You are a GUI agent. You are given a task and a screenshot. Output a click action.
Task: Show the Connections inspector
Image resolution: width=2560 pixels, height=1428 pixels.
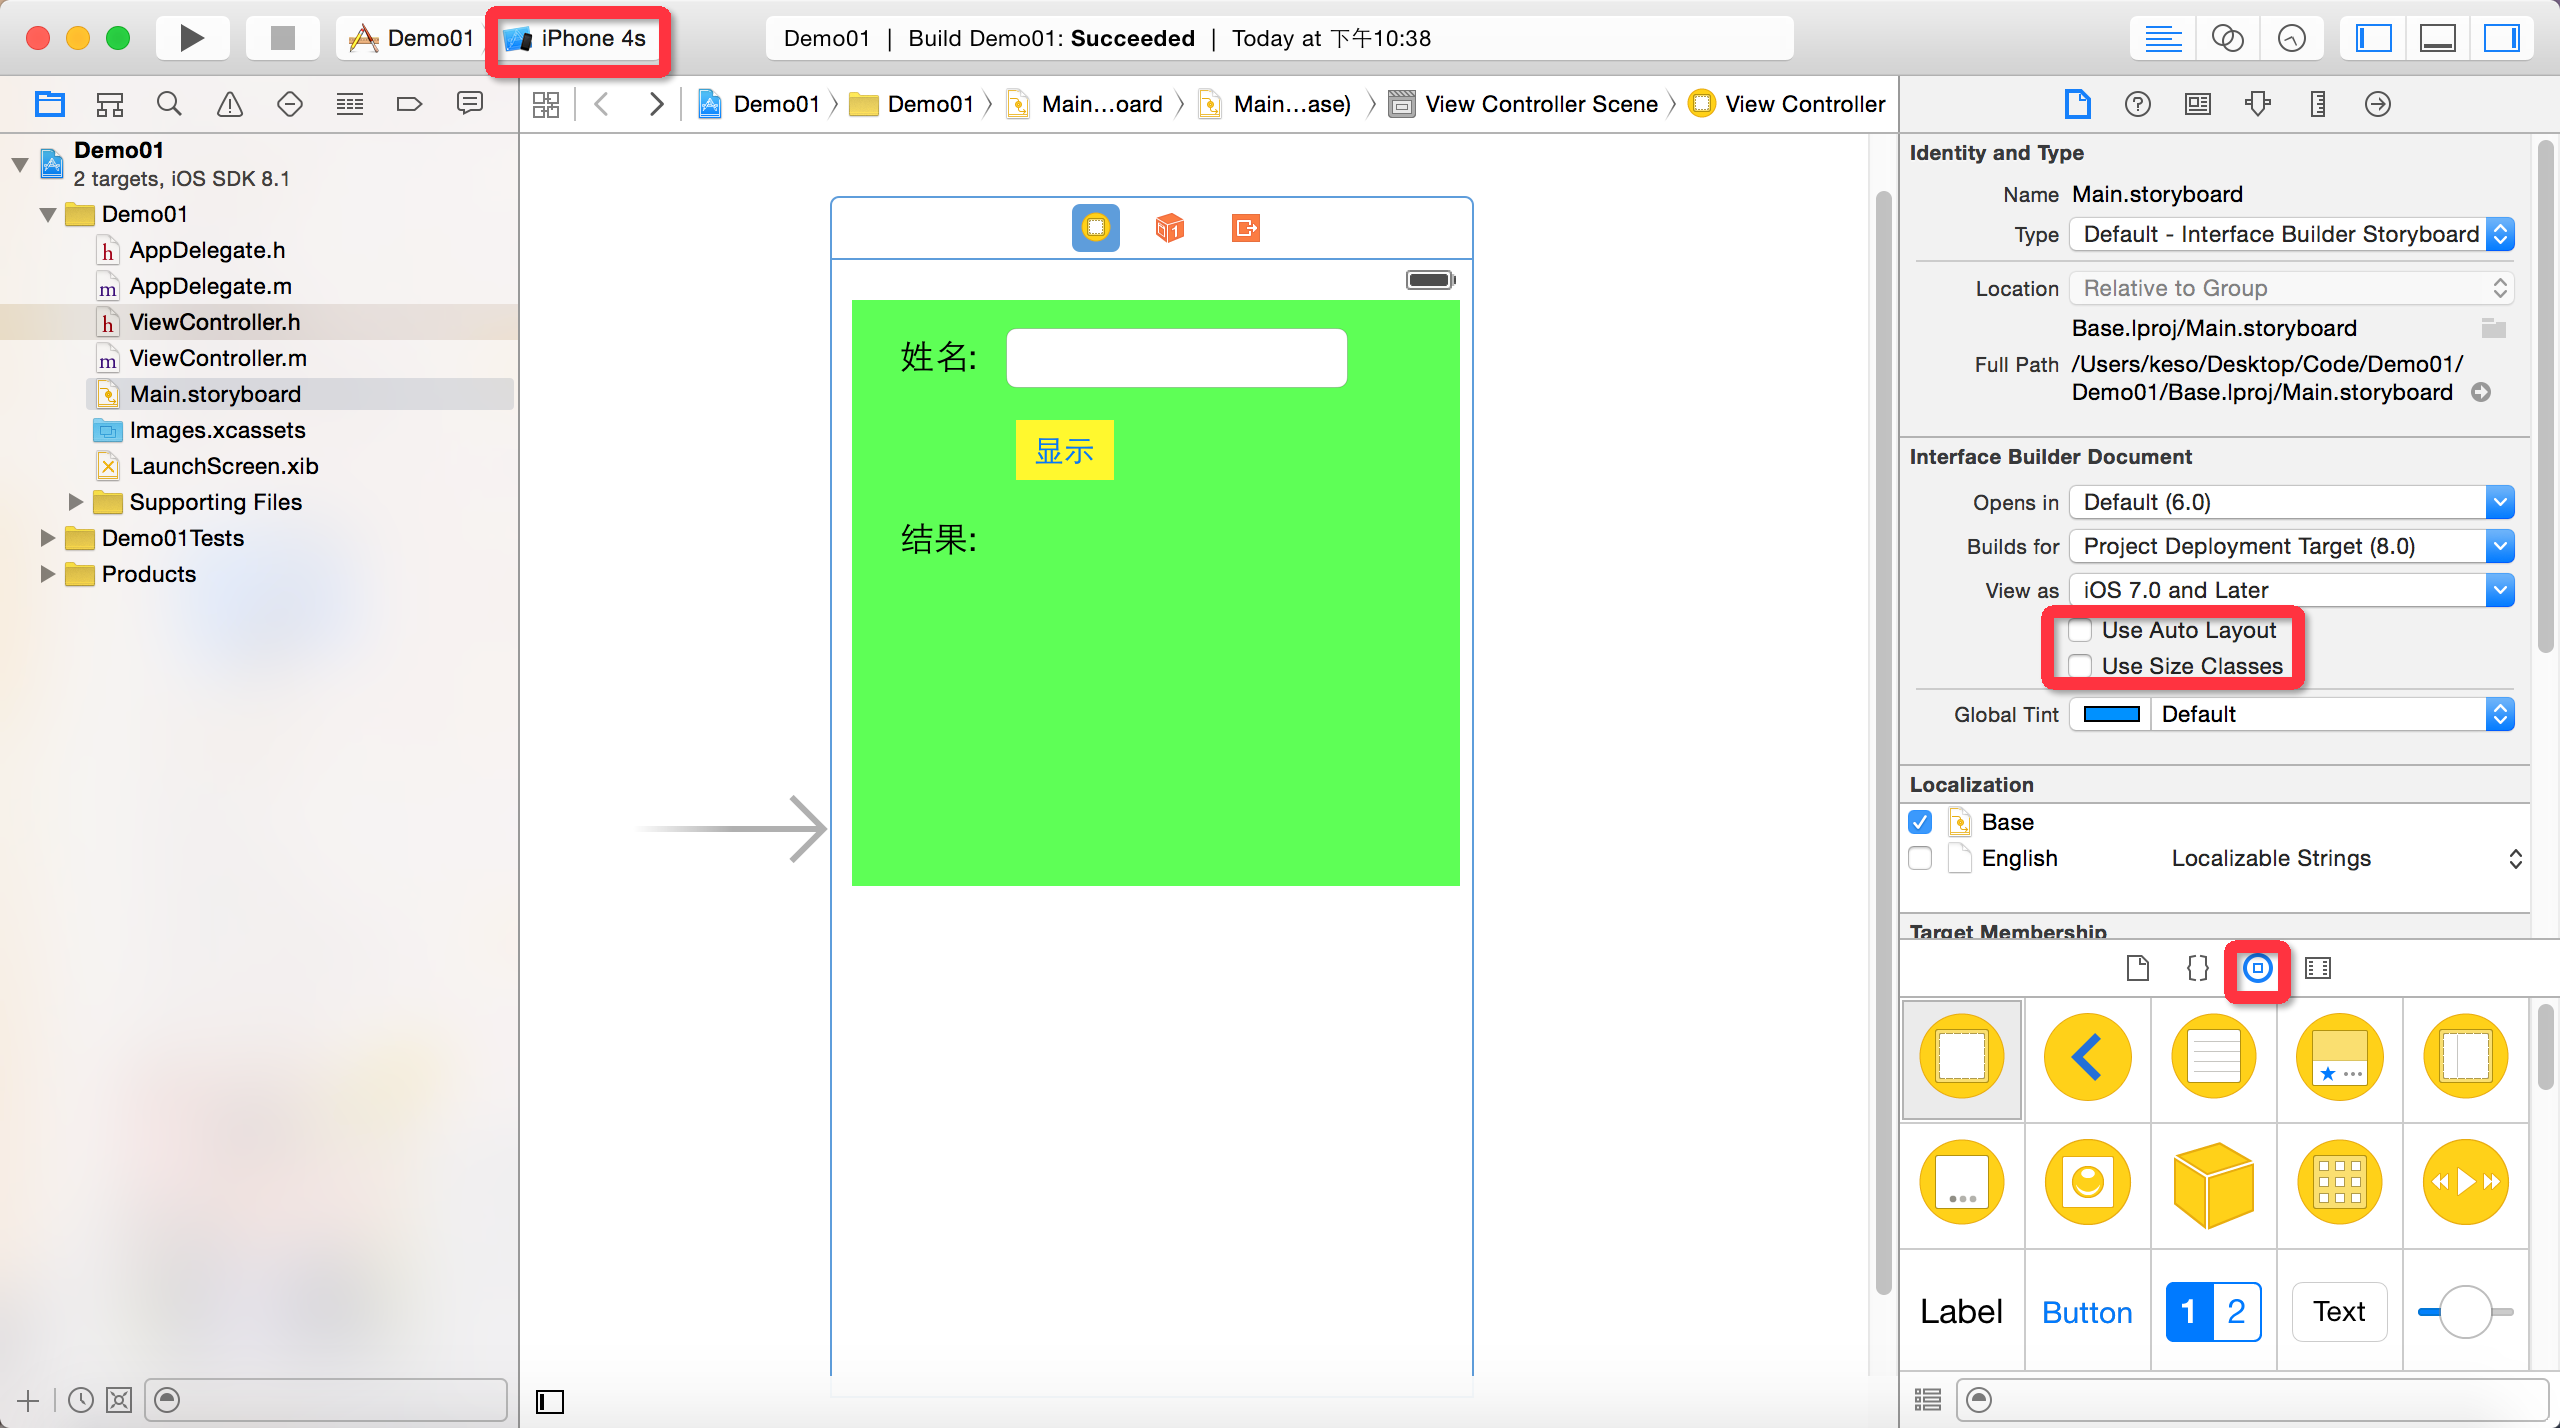[x=2378, y=104]
